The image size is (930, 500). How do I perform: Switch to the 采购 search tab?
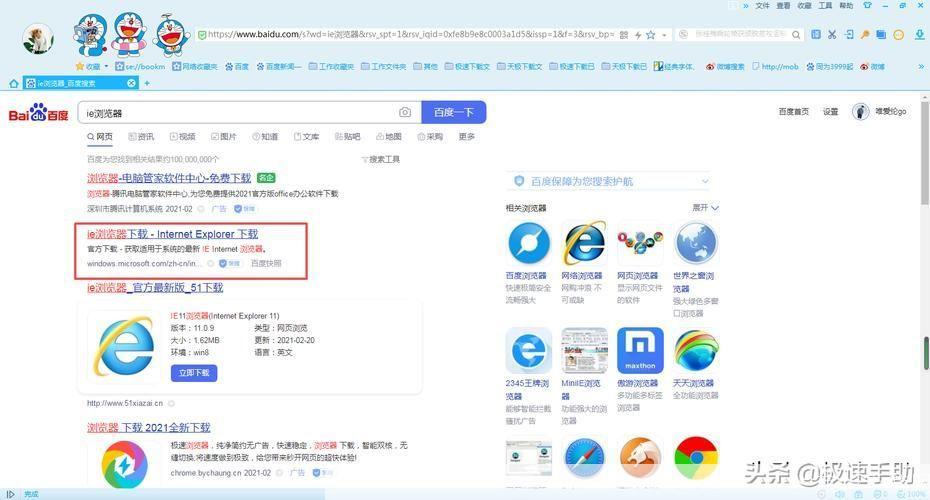tap(430, 136)
